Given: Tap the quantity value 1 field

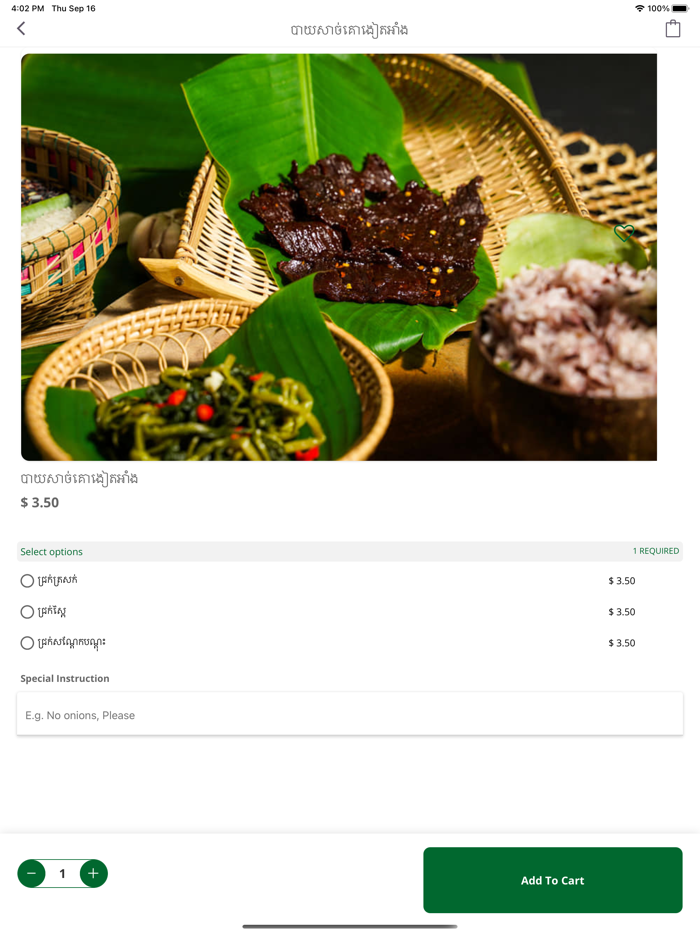Looking at the screenshot, I should (63, 873).
